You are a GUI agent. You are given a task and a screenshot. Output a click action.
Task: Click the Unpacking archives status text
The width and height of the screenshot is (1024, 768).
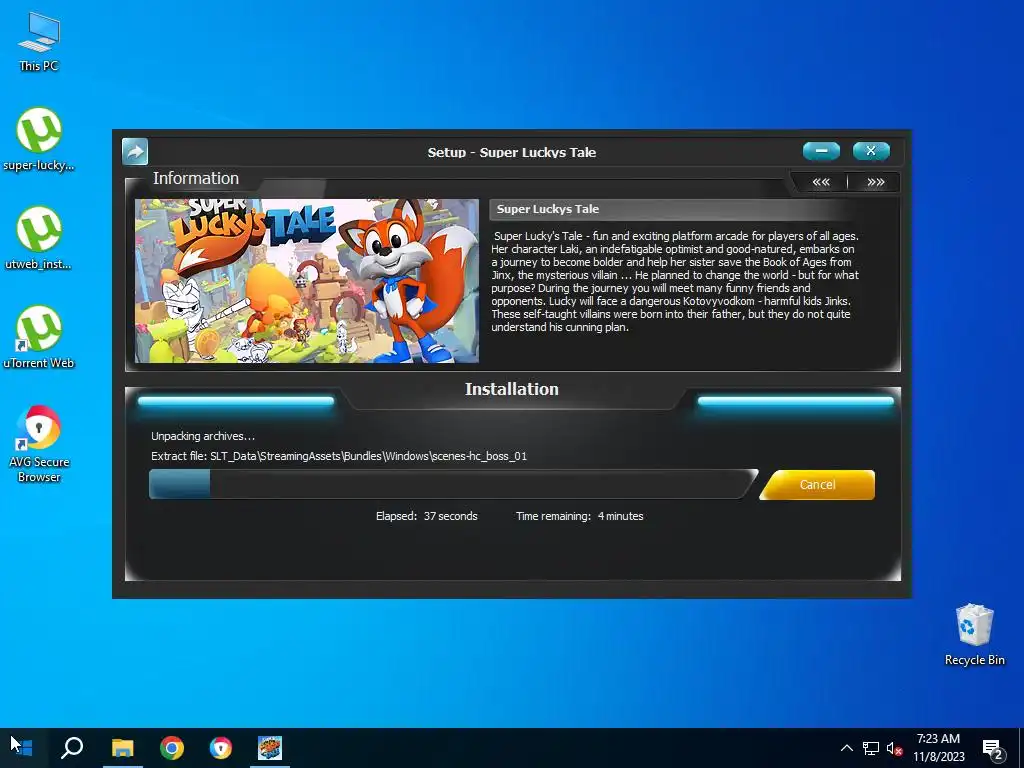pos(203,436)
